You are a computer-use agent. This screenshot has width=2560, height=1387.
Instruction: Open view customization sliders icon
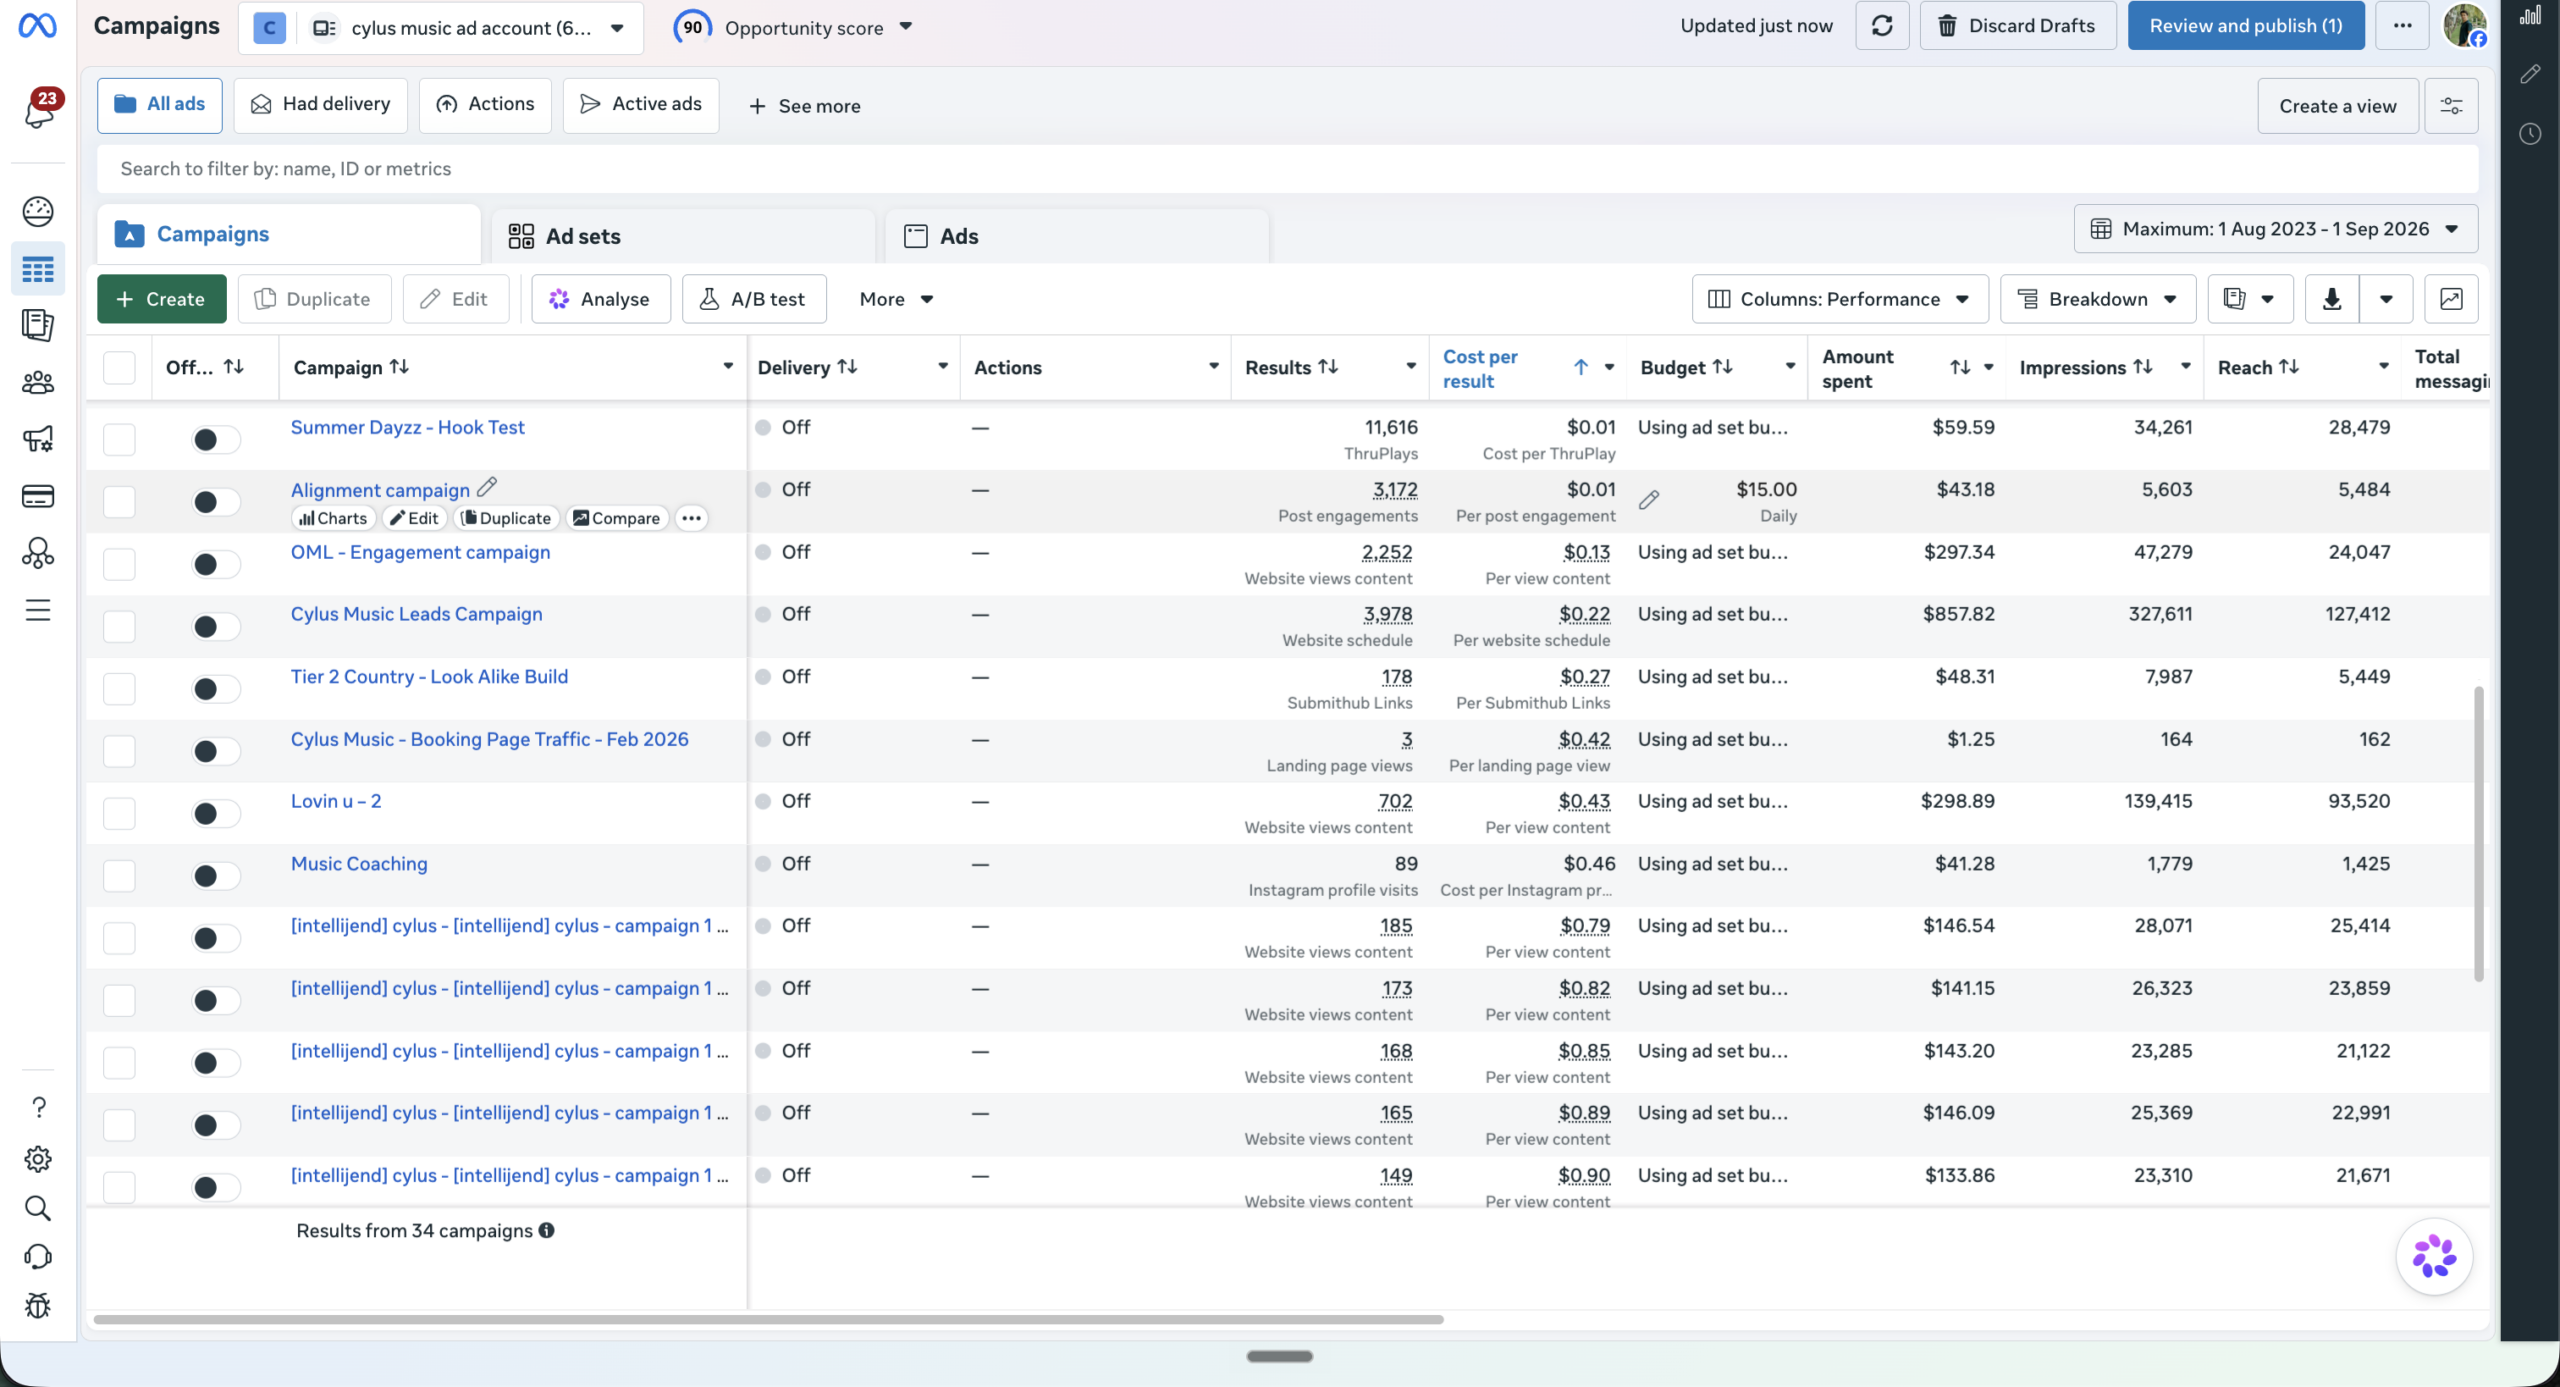point(2451,106)
